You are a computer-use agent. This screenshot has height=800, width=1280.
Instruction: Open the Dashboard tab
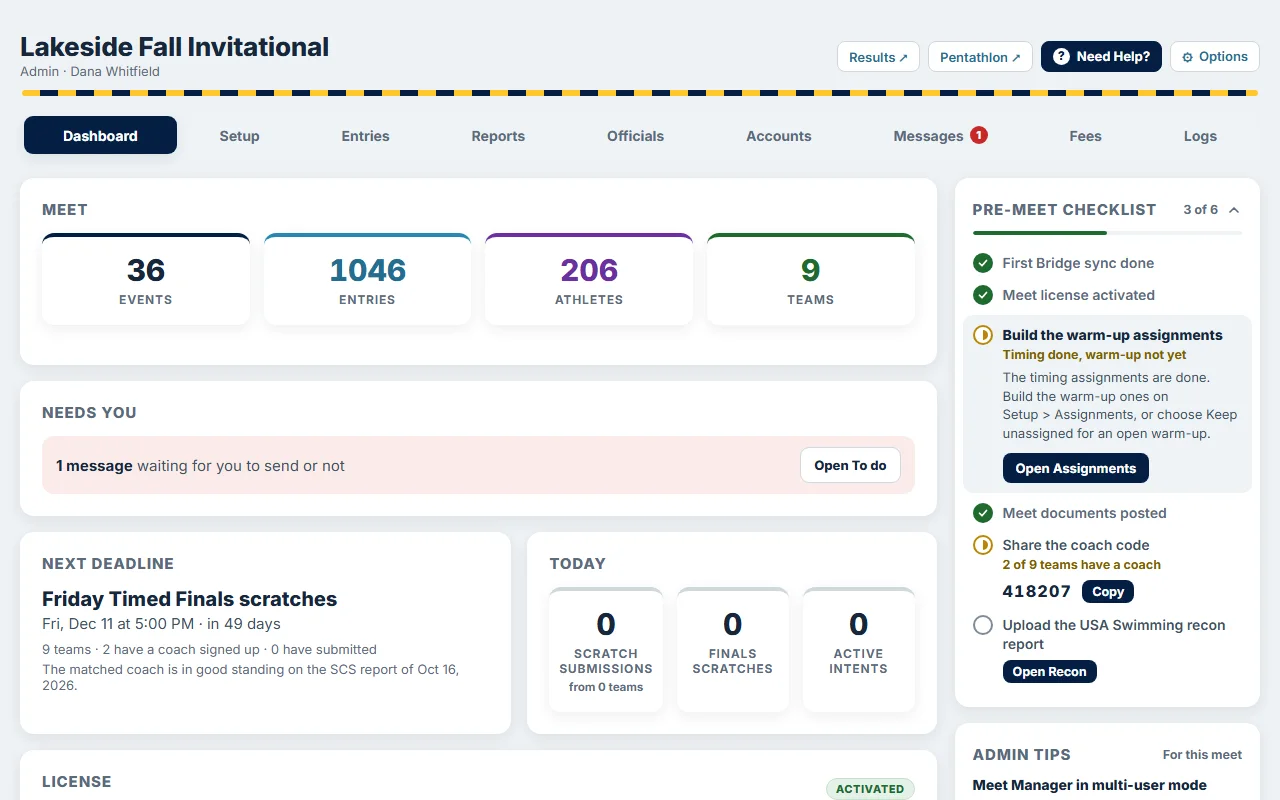pyautogui.click(x=100, y=136)
